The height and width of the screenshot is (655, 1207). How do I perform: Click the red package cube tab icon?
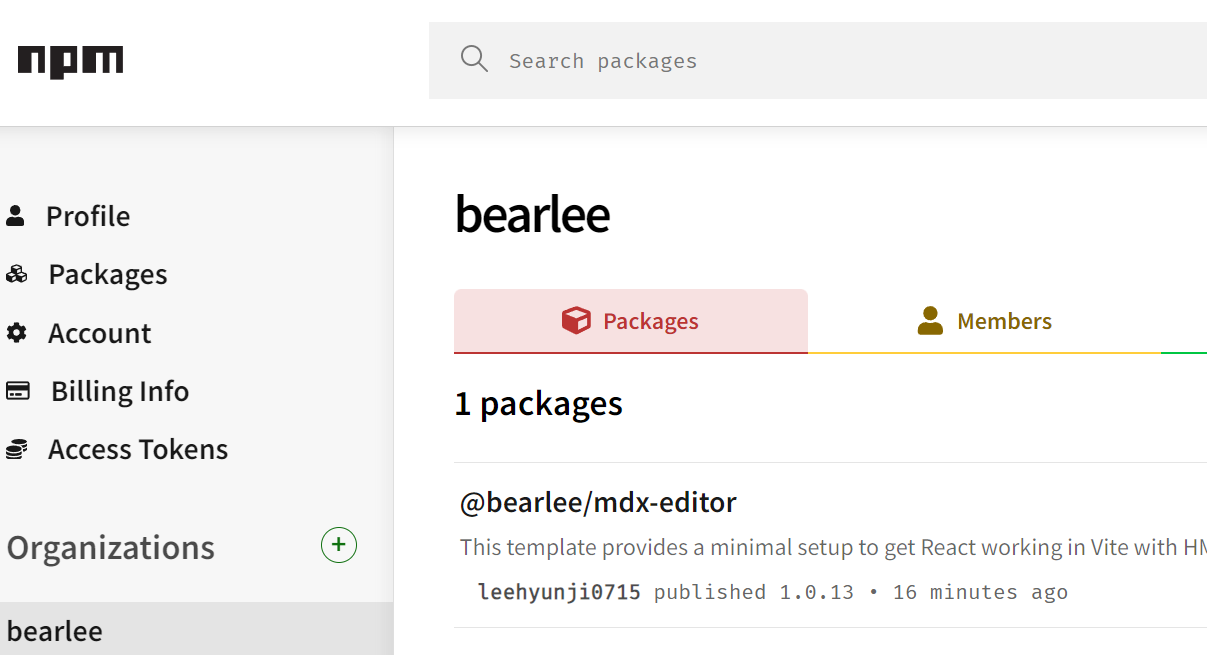pyautogui.click(x=576, y=321)
